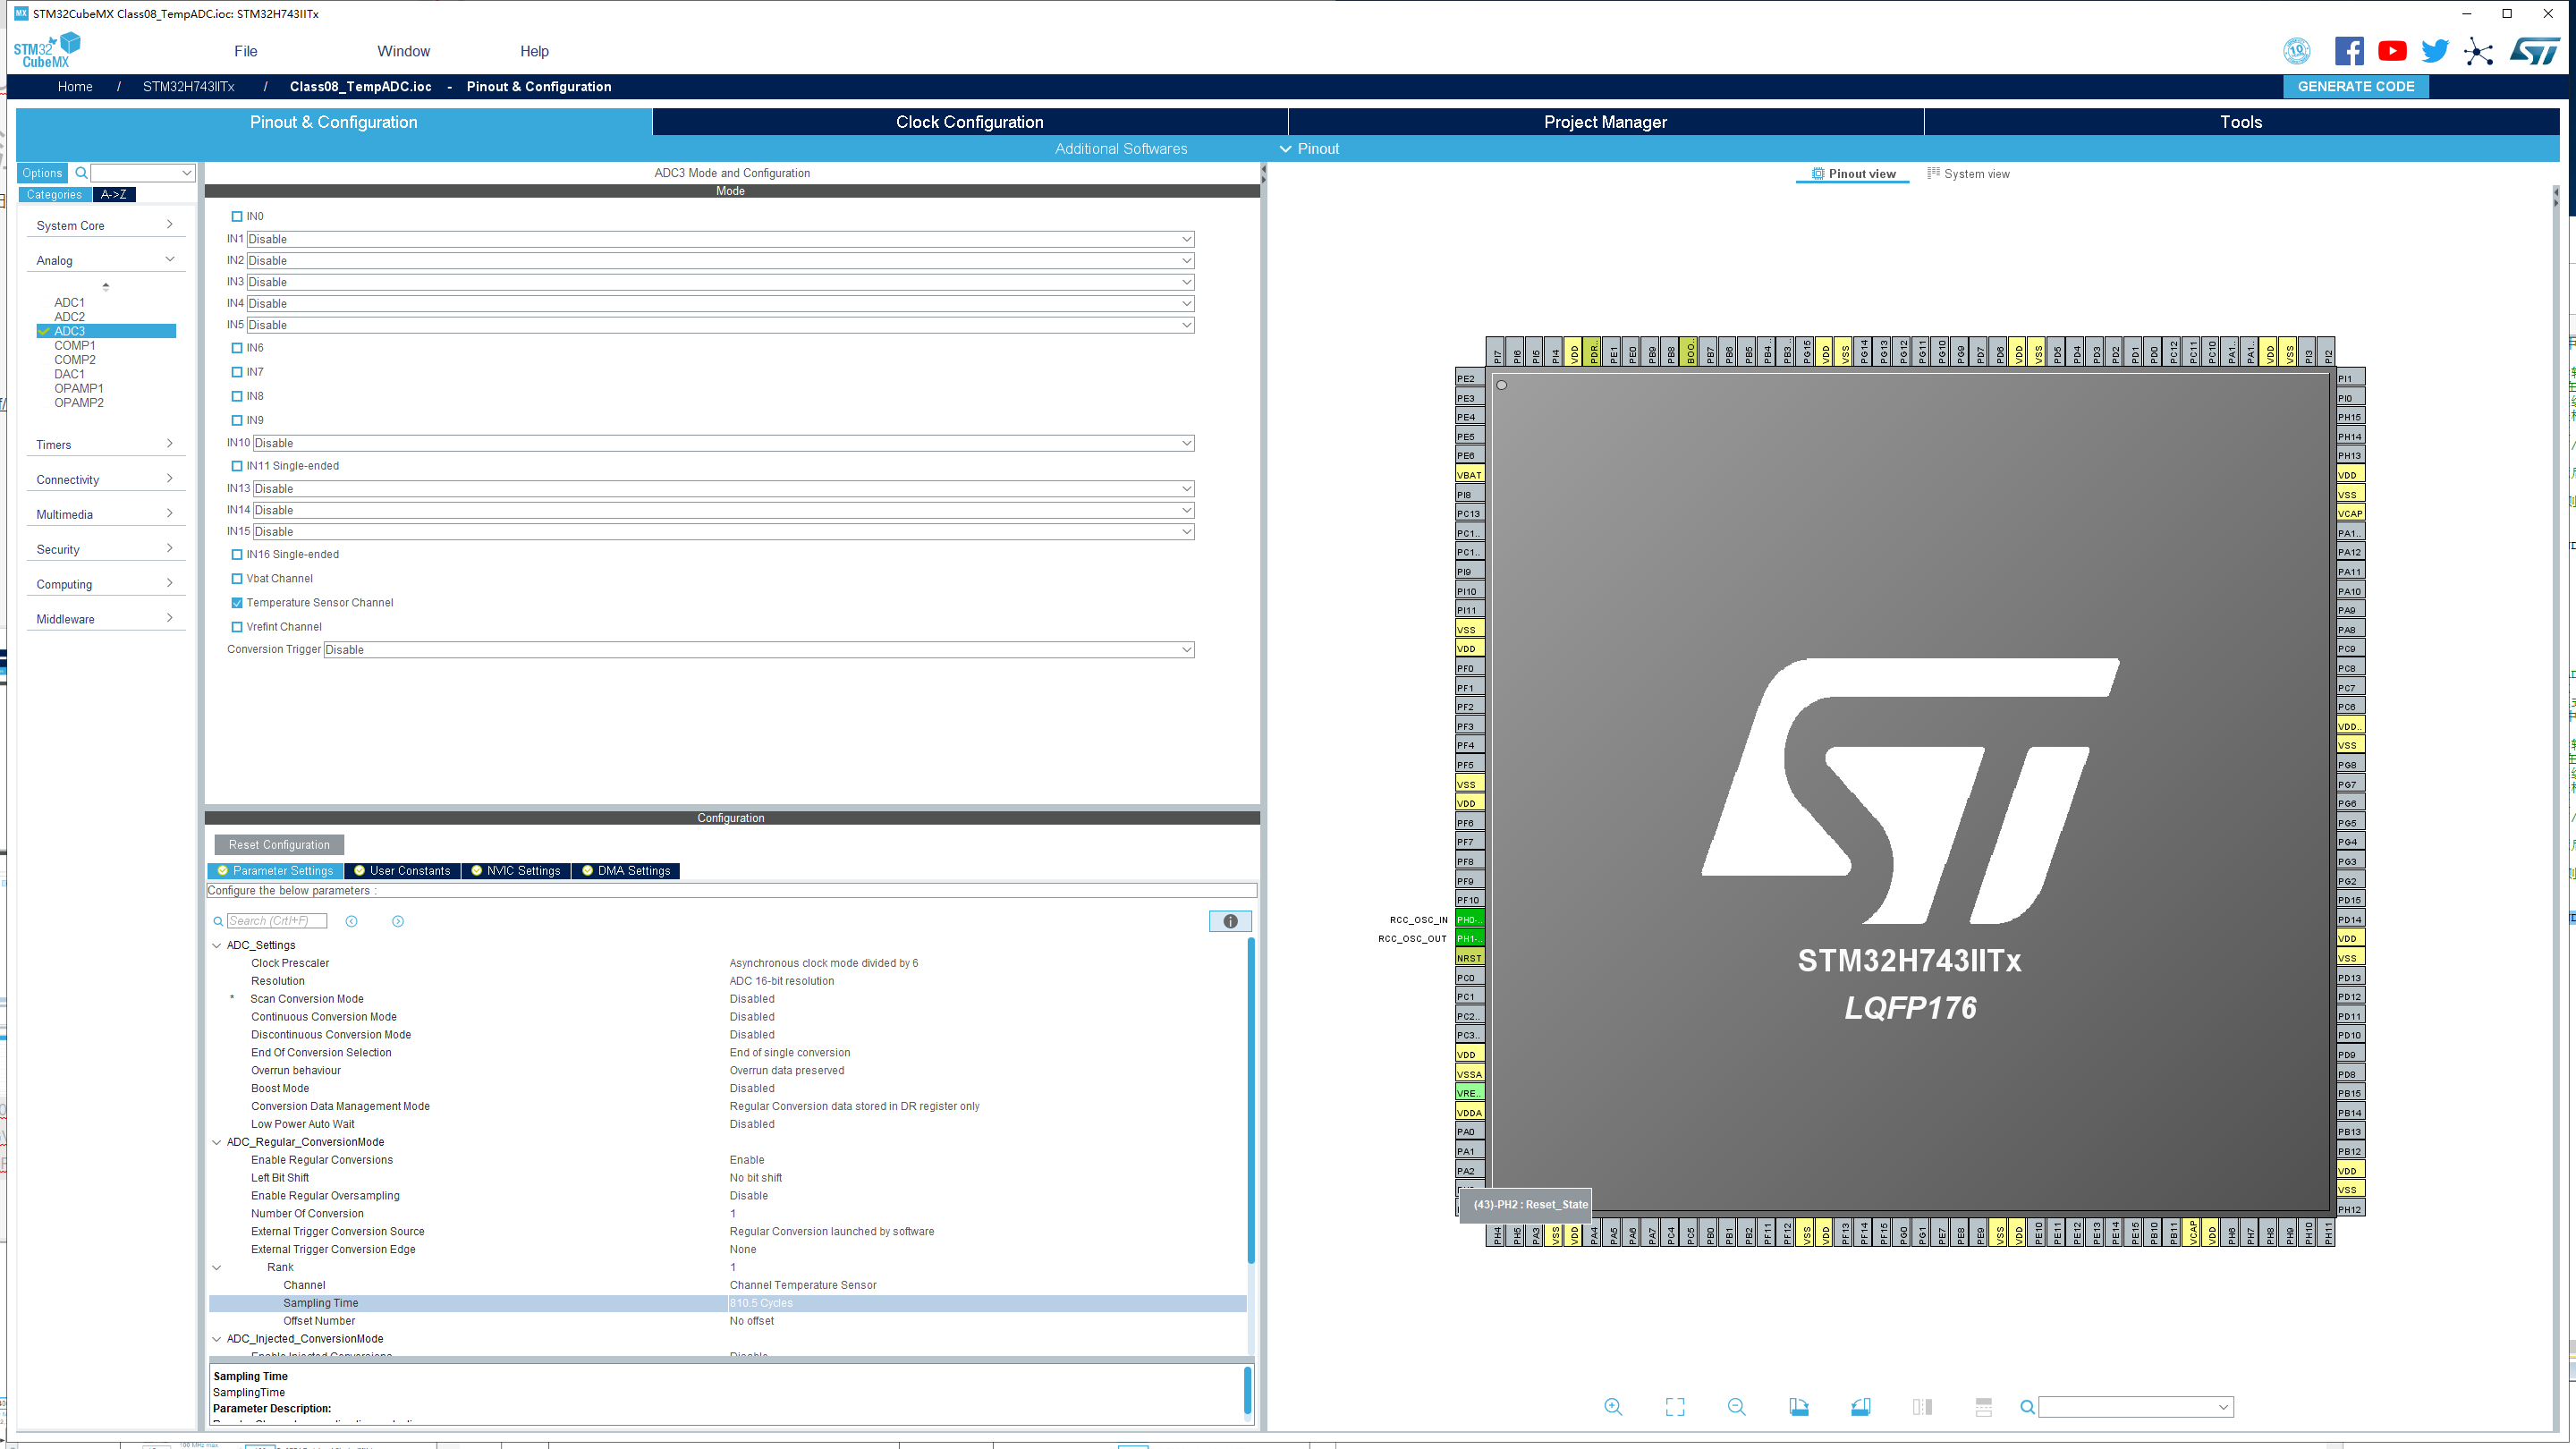Screen dimensions: 2576x1449
Task: Click the best fit icon below the chip
Action: coord(1675,1406)
